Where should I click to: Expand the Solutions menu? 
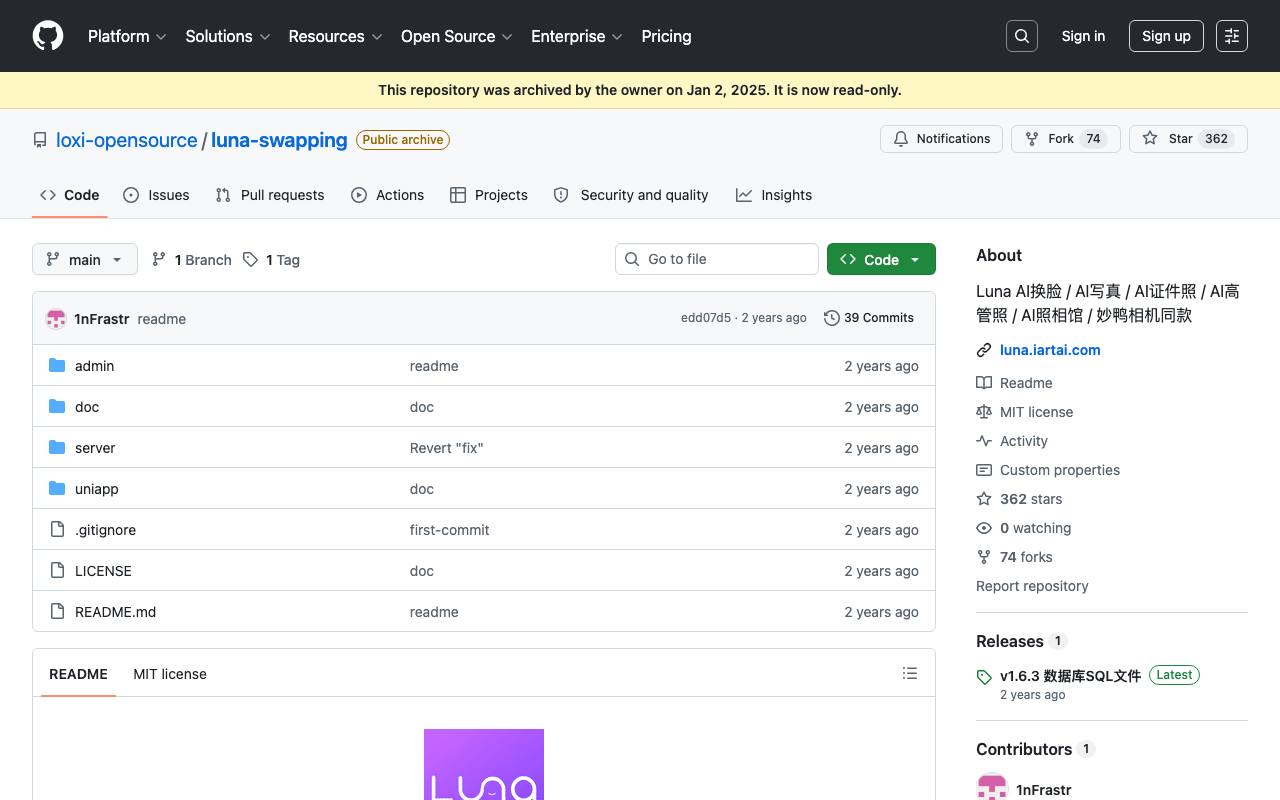(228, 36)
